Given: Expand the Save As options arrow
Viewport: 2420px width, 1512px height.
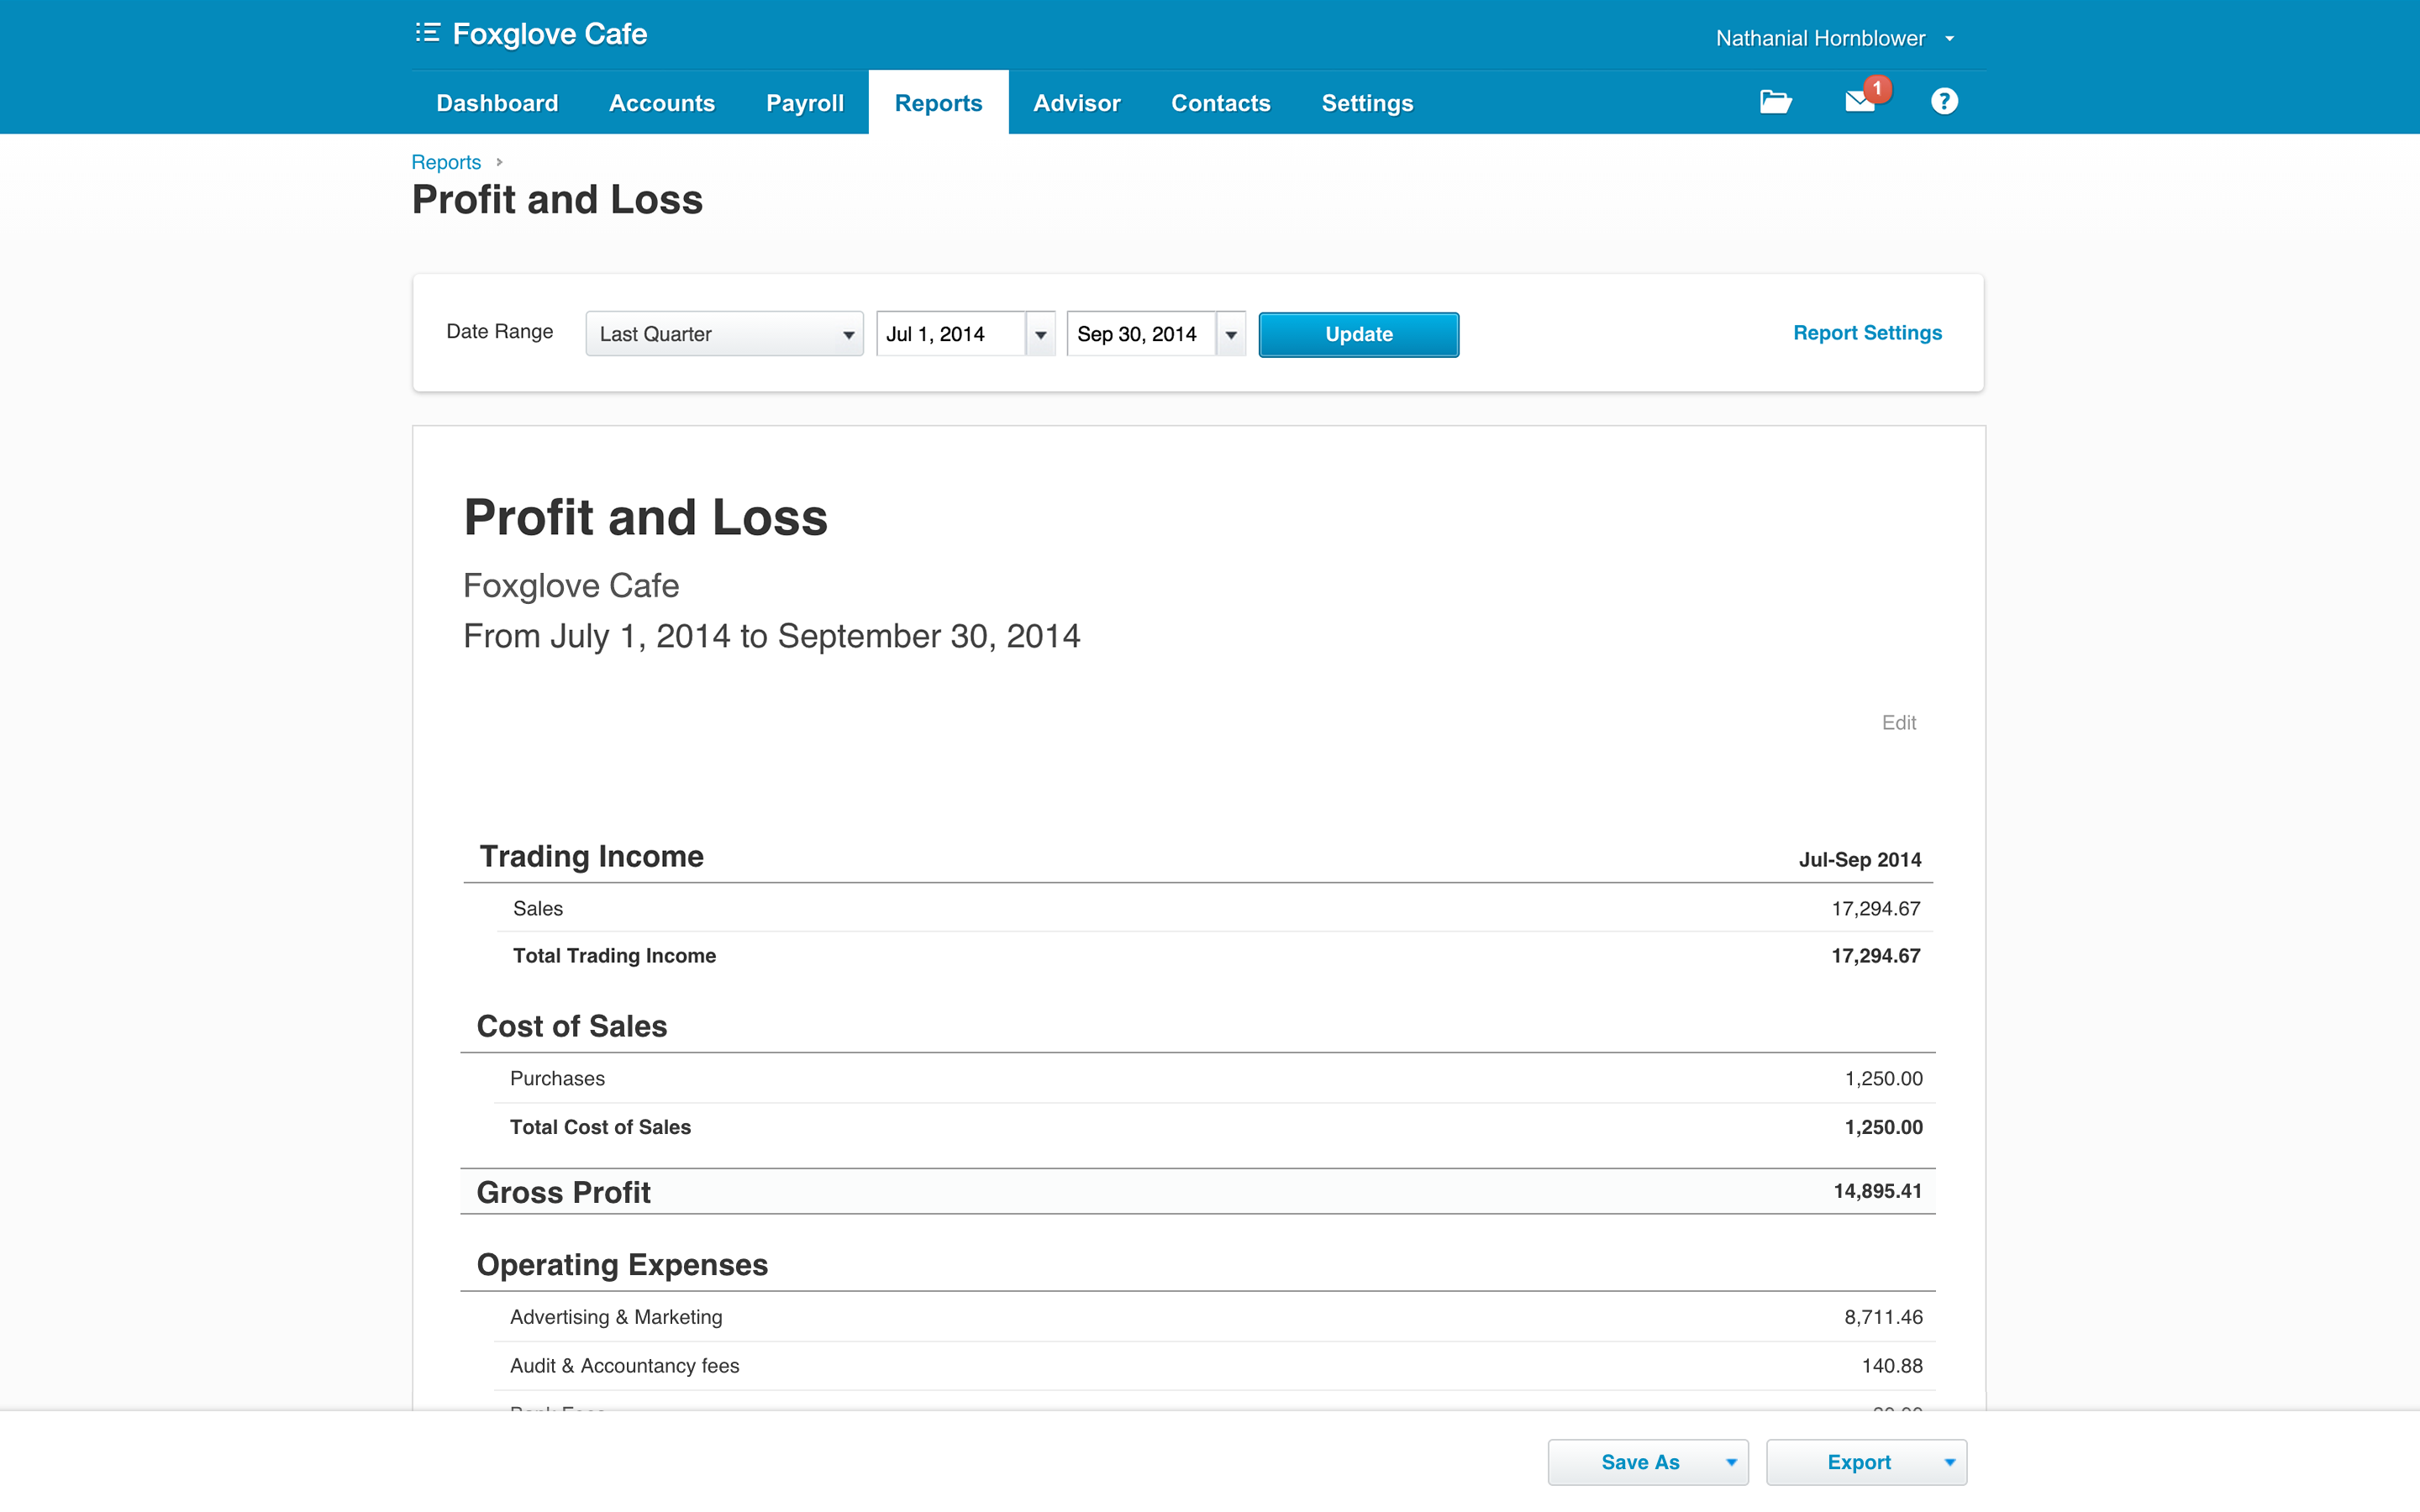Looking at the screenshot, I should [1731, 1462].
